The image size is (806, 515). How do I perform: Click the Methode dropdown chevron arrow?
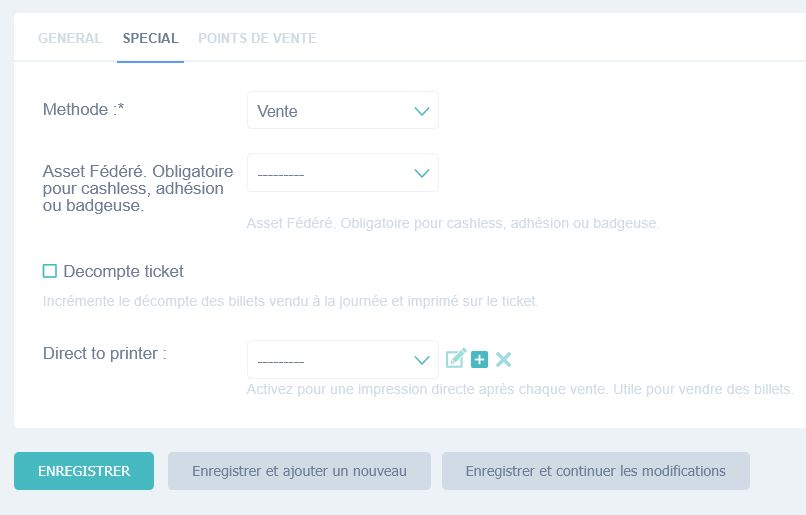point(421,111)
